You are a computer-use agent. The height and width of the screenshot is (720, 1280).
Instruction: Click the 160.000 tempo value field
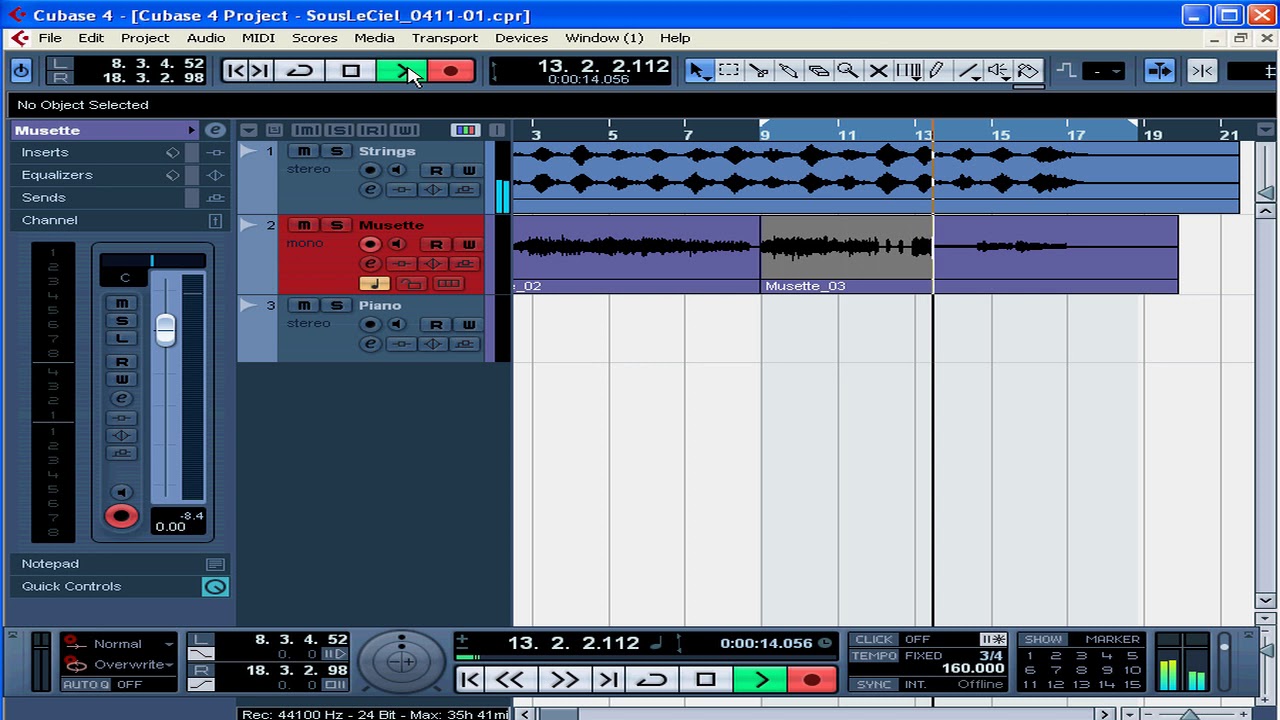(972, 668)
